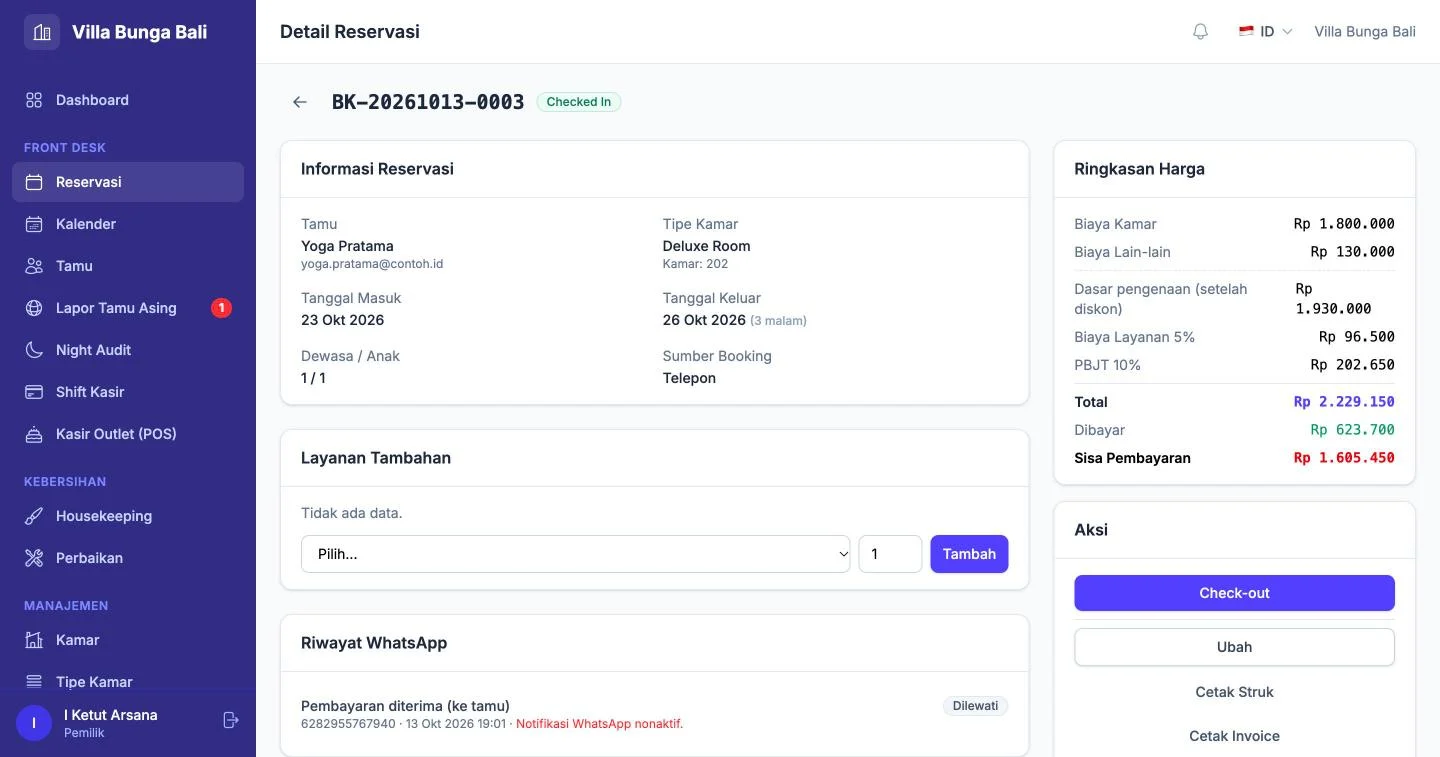The height and width of the screenshot is (757, 1440).
Task: Open the Dashboard grid icon
Action: [x=34, y=100]
